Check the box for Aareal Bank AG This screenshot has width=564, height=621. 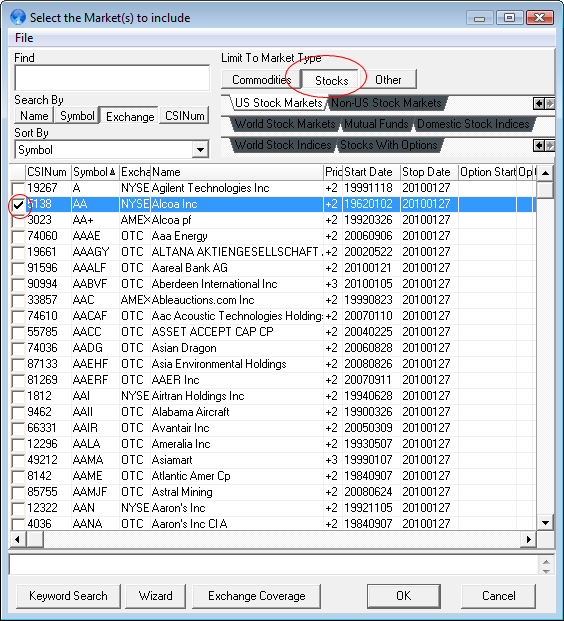[x=18, y=269]
